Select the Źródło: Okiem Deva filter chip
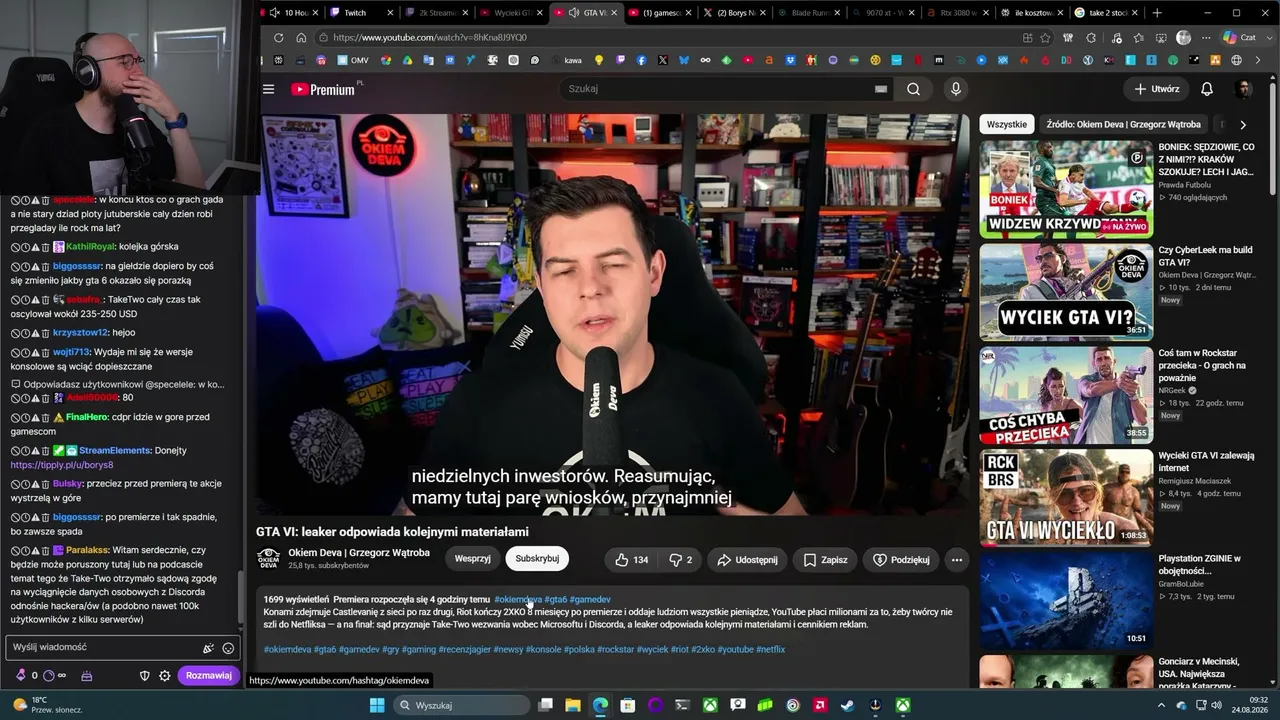Screen dimensions: 1280x720 (1123, 125)
